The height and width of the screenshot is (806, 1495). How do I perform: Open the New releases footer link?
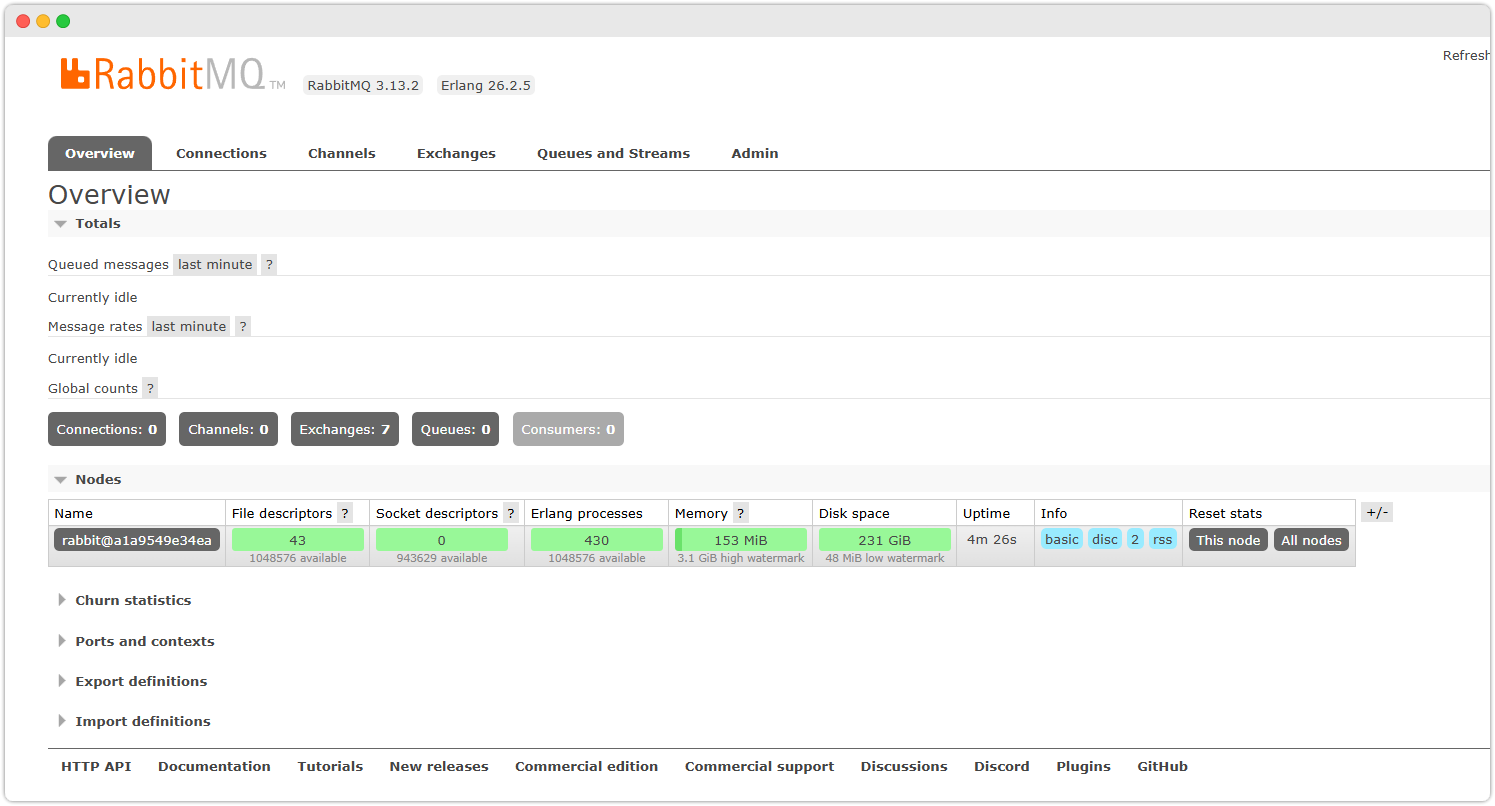tap(439, 767)
